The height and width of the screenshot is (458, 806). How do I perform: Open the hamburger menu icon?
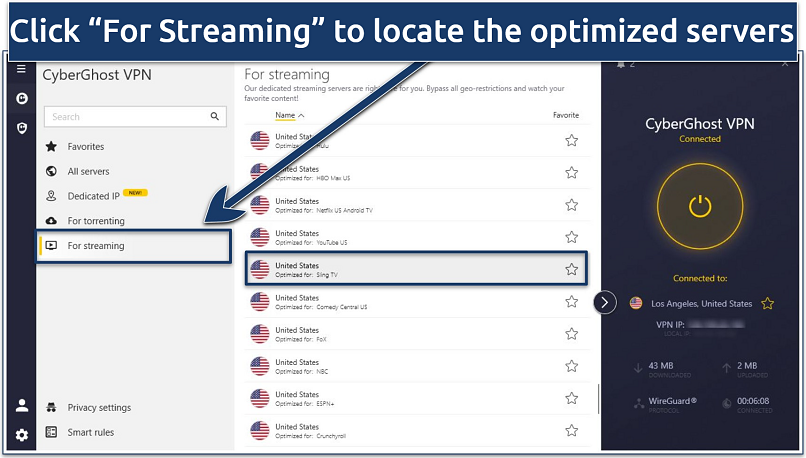[x=21, y=69]
